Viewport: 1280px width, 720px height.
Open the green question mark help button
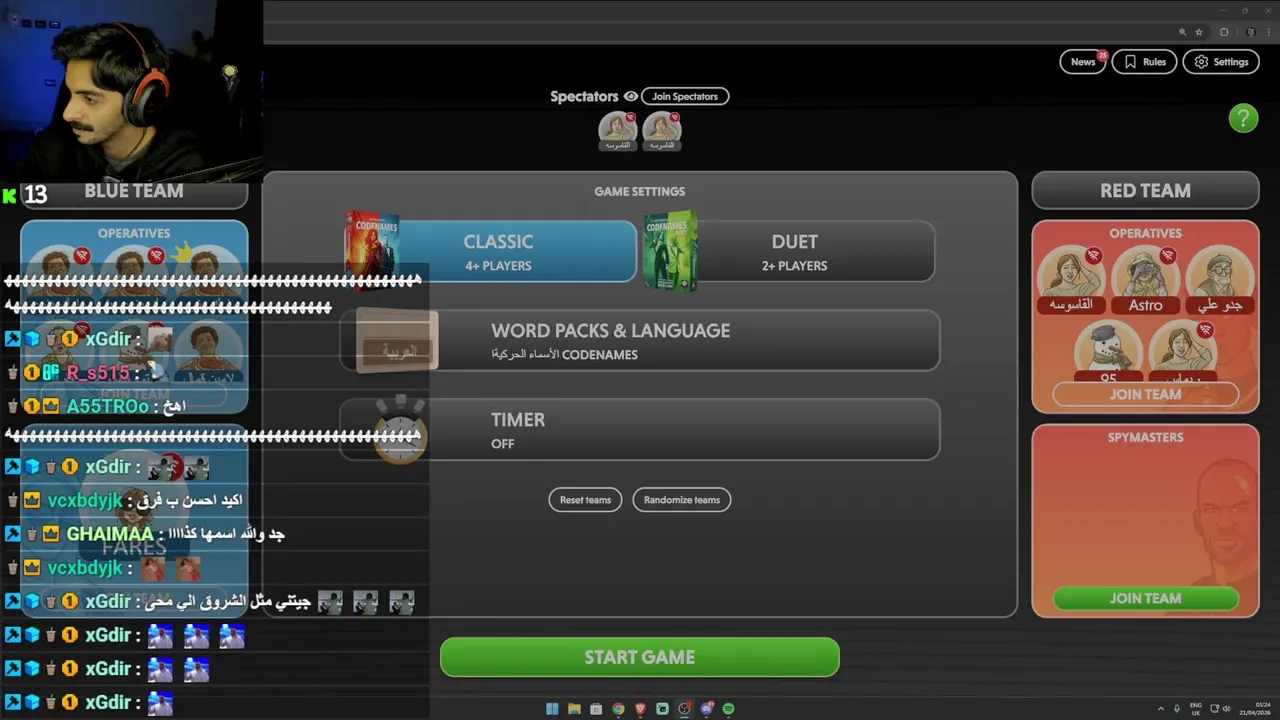click(1243, 118)
